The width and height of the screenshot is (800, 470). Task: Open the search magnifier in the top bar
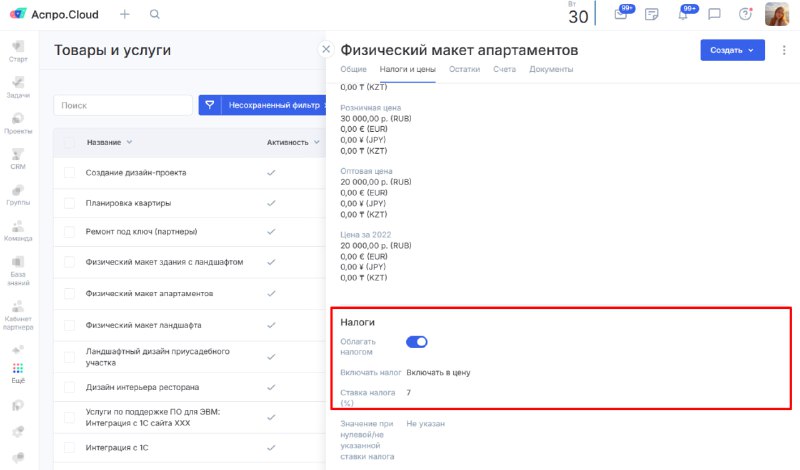point(155,14)
